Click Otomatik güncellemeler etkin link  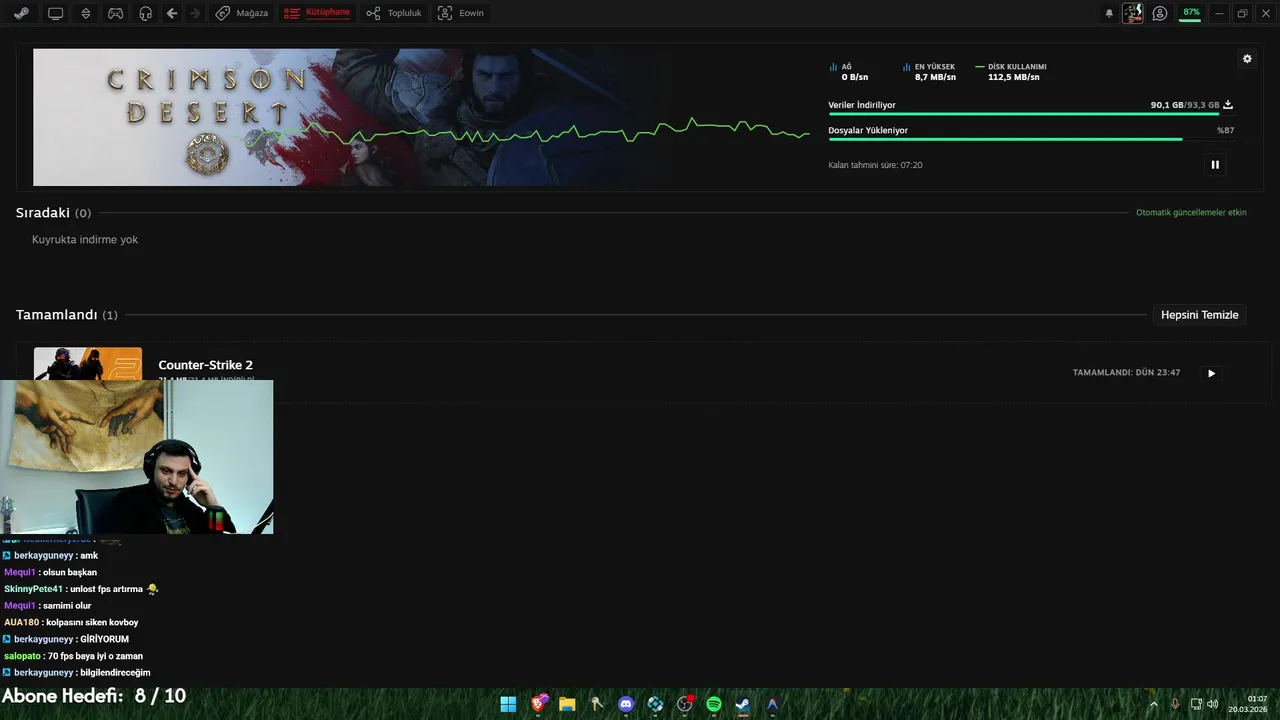point(1191,213)
